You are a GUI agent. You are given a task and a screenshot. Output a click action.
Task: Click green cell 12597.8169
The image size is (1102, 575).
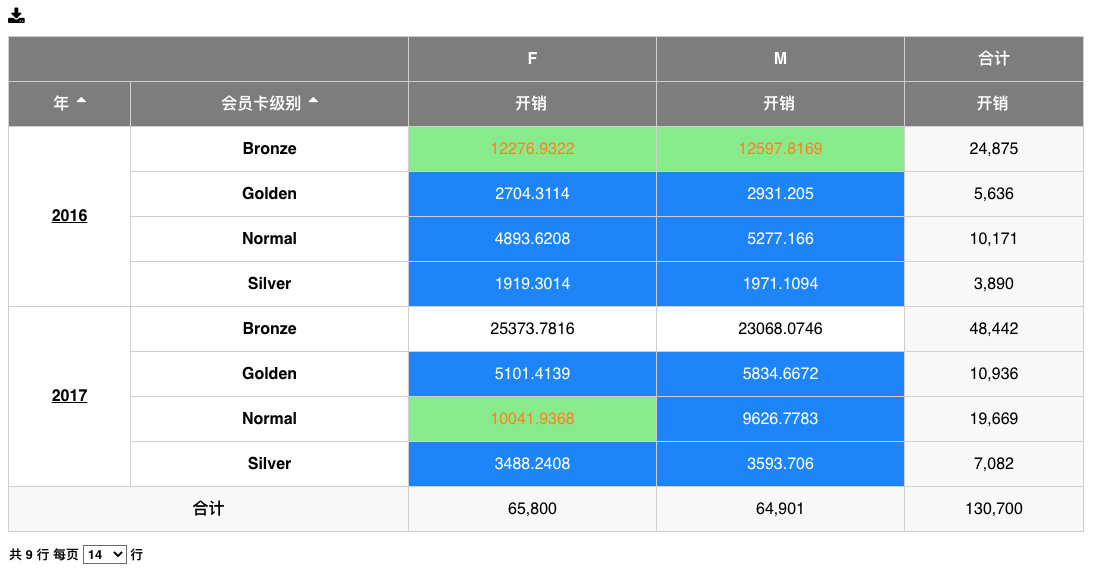[780, 149]
